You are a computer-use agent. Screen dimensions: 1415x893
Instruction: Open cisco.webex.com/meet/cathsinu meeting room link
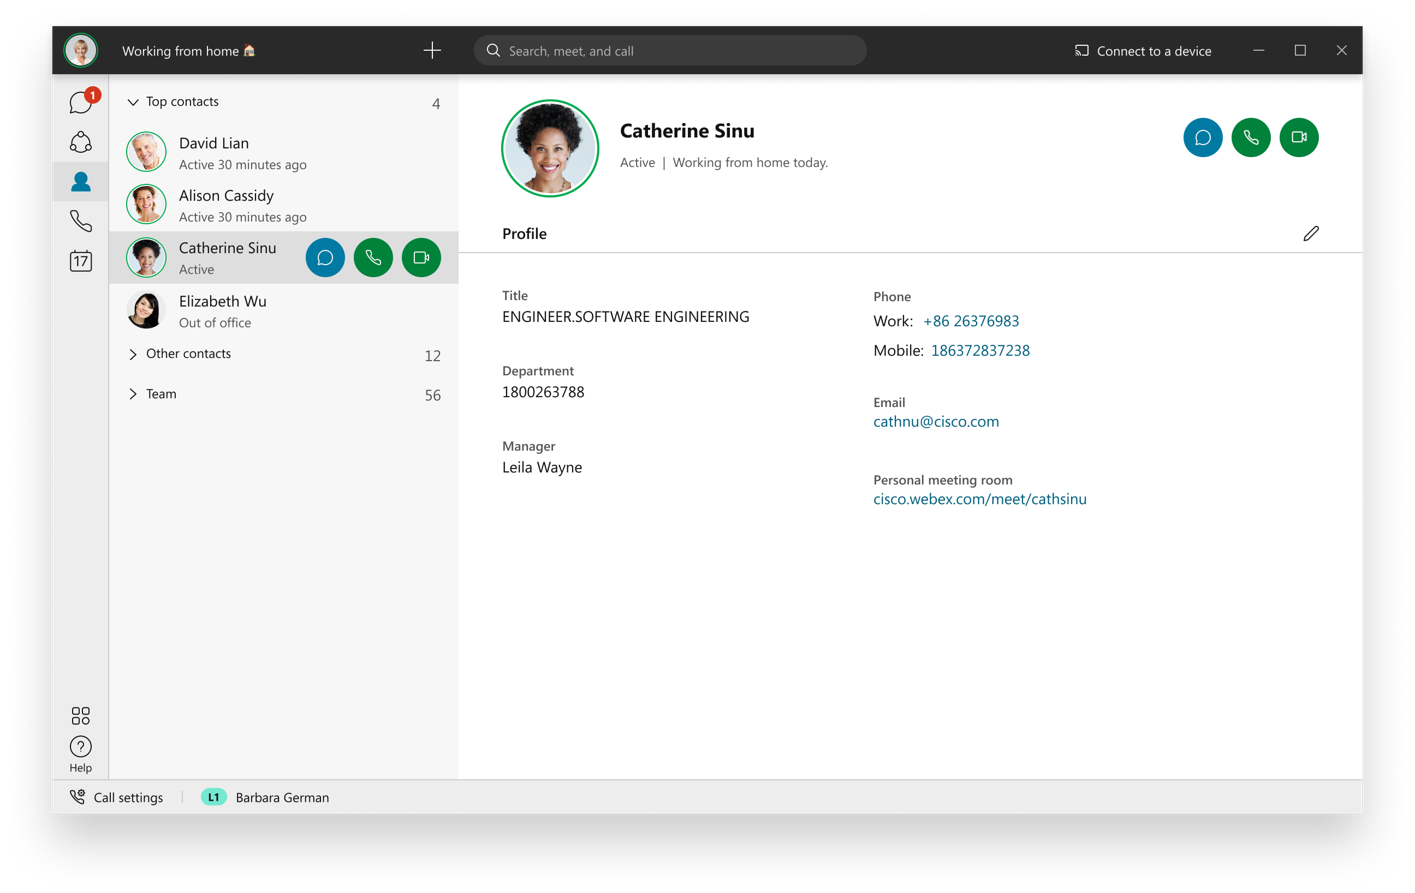pos(980,498)
